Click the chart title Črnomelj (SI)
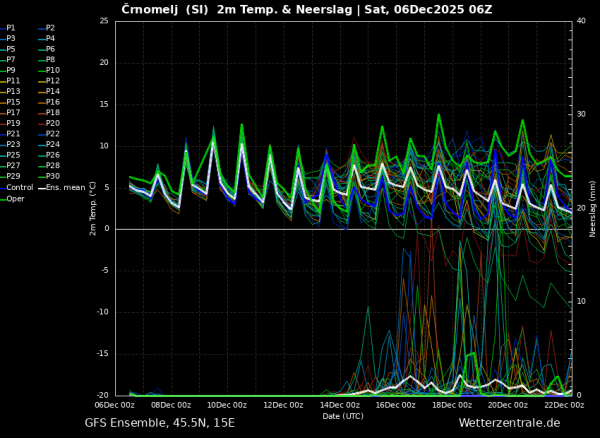 point(166,9)
